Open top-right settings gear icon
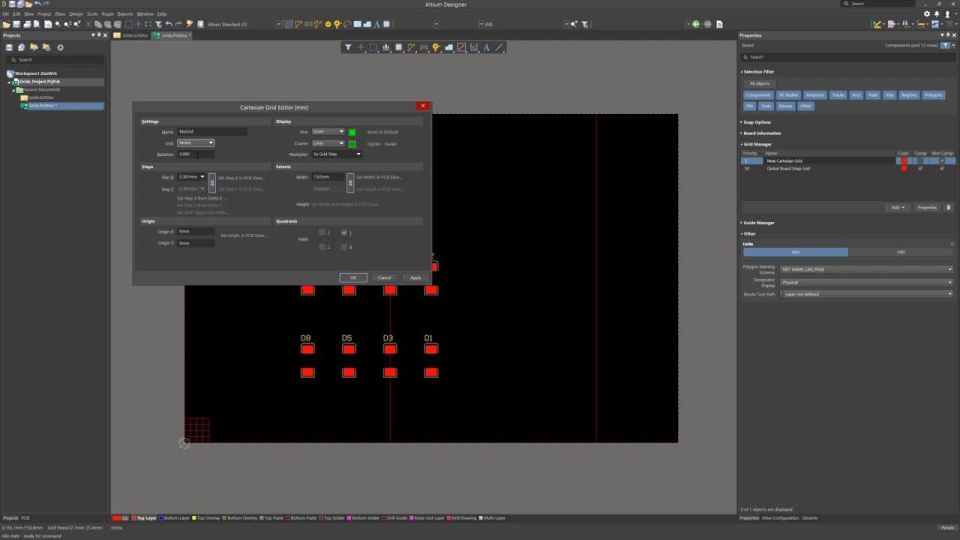This screenshot has height=540, width=960. [926, 13]
